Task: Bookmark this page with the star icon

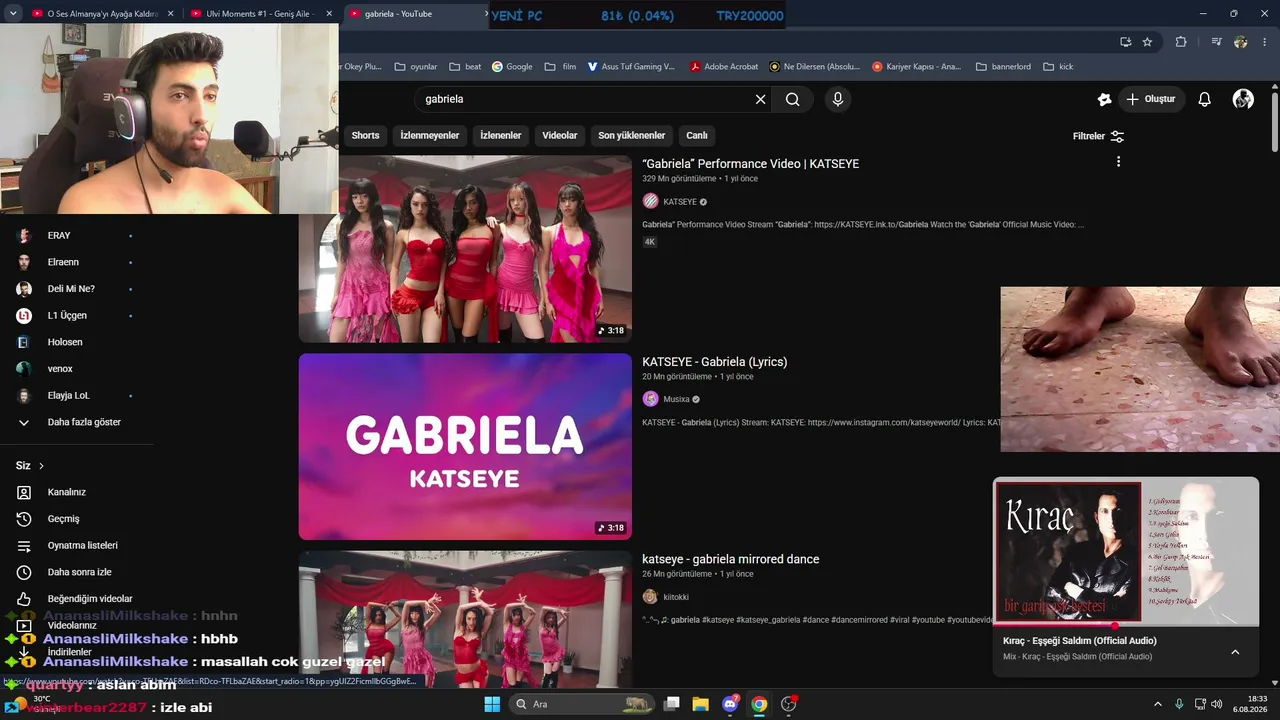Action: click(x=1147, y=42)
